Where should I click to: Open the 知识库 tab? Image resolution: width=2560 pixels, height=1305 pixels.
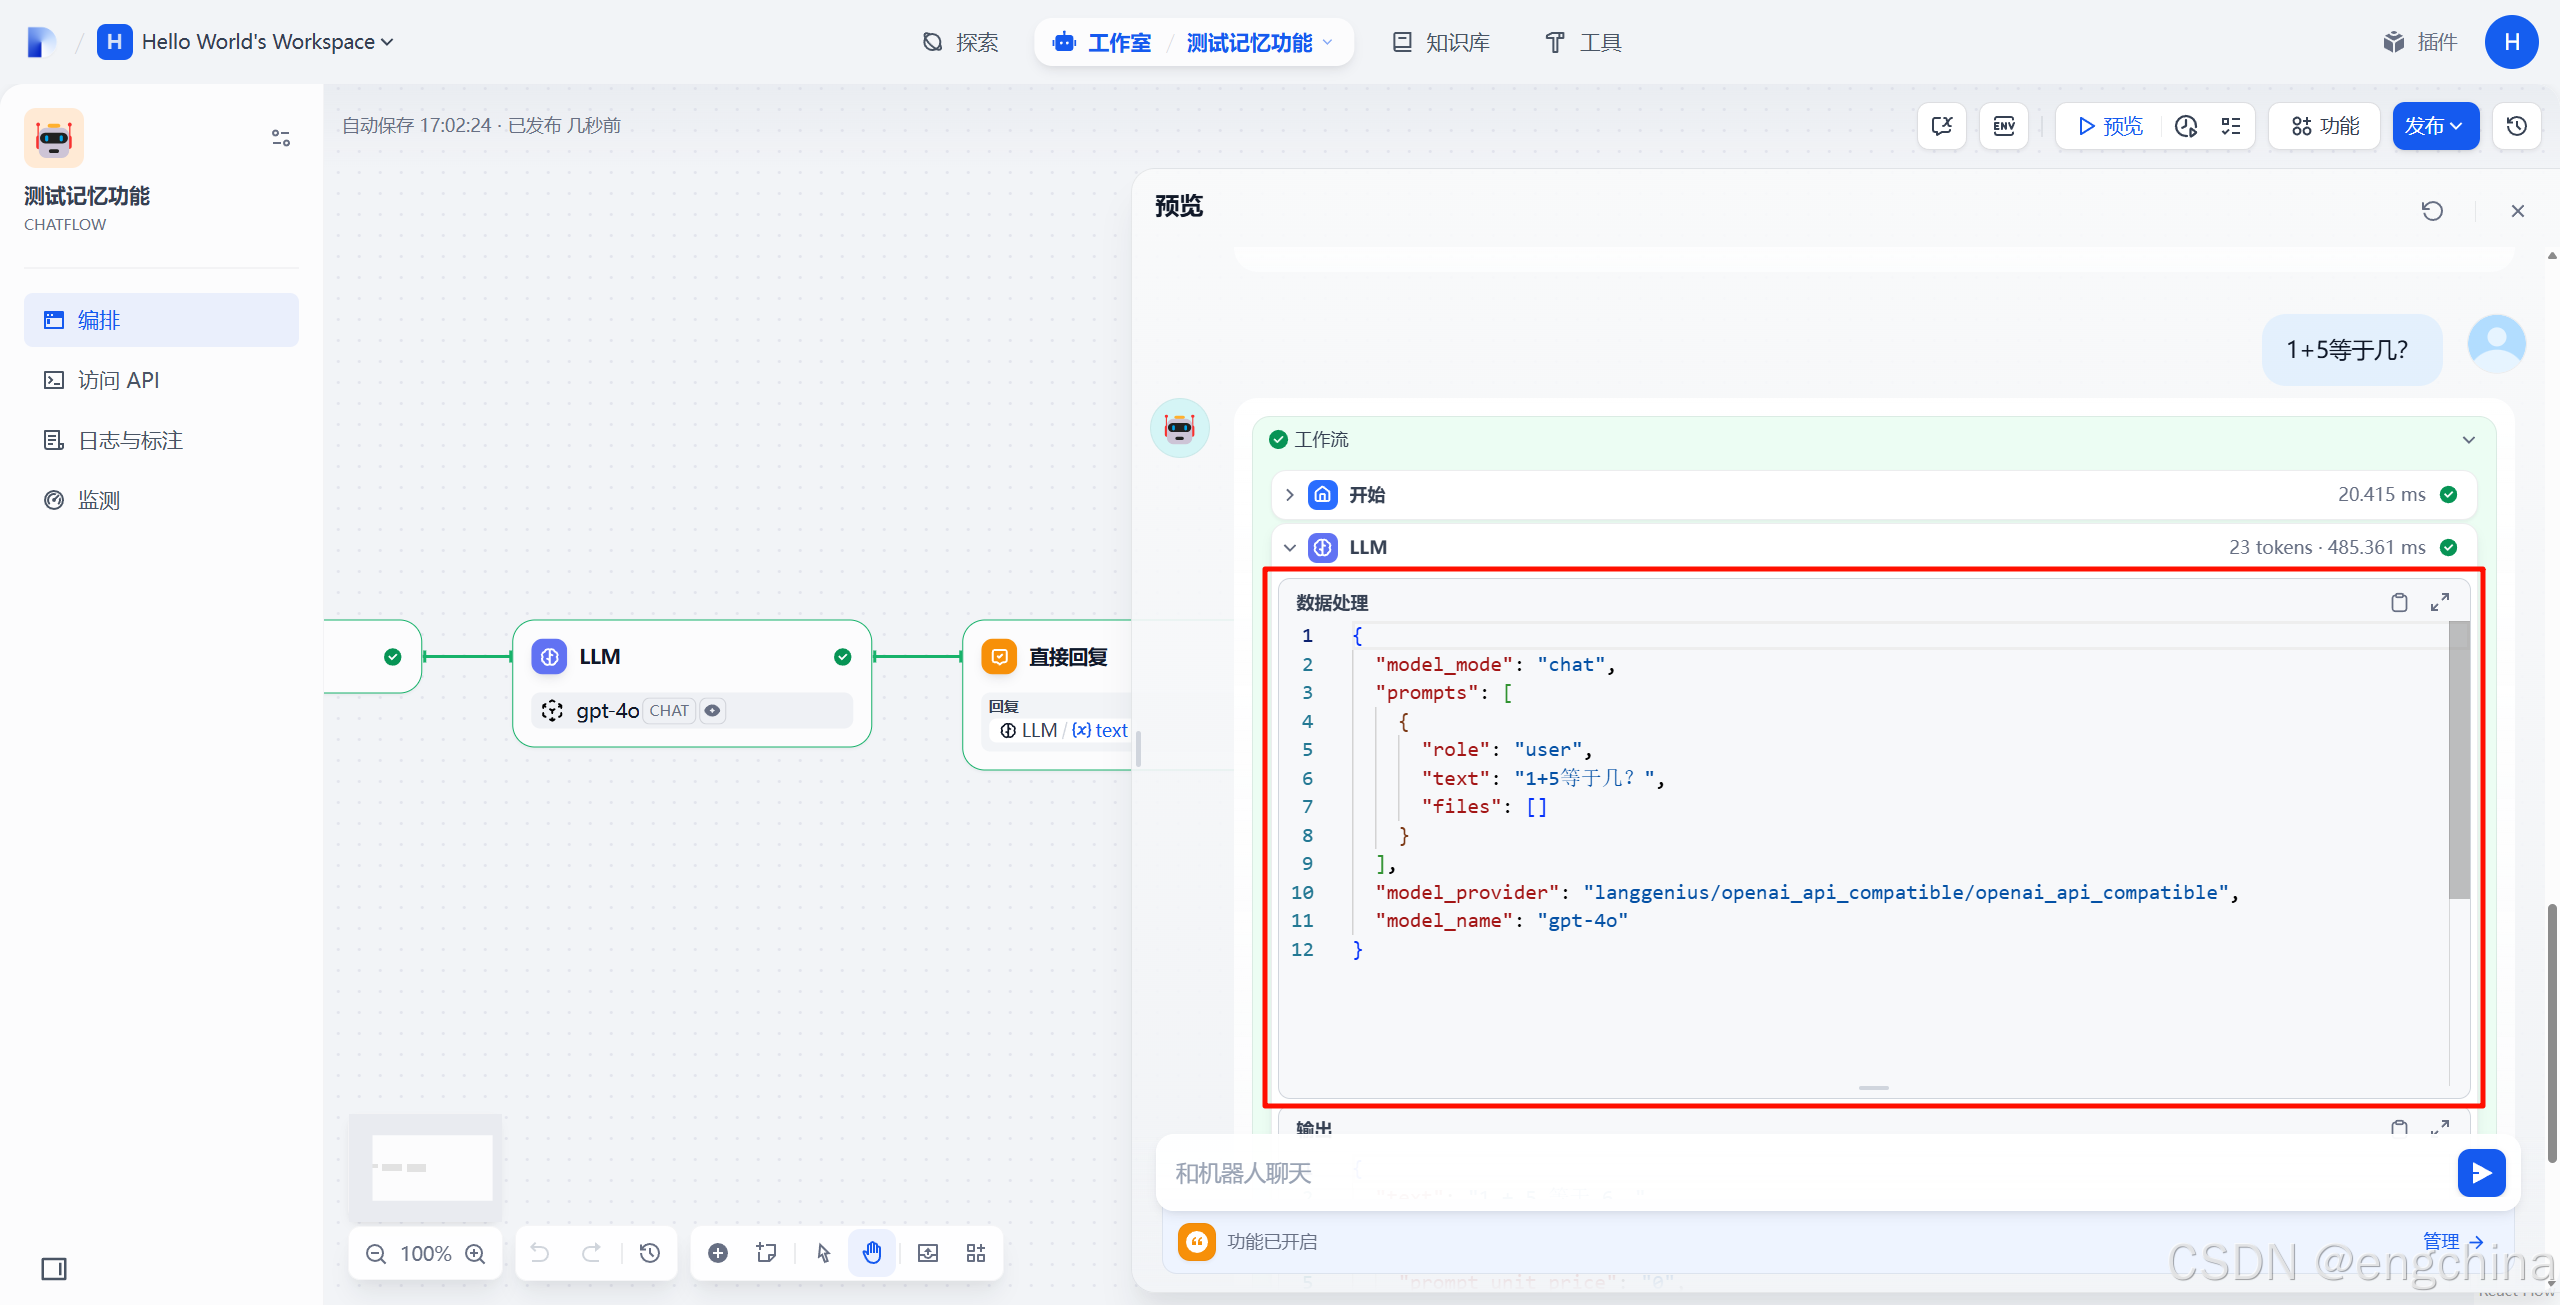pos(1441,42)
